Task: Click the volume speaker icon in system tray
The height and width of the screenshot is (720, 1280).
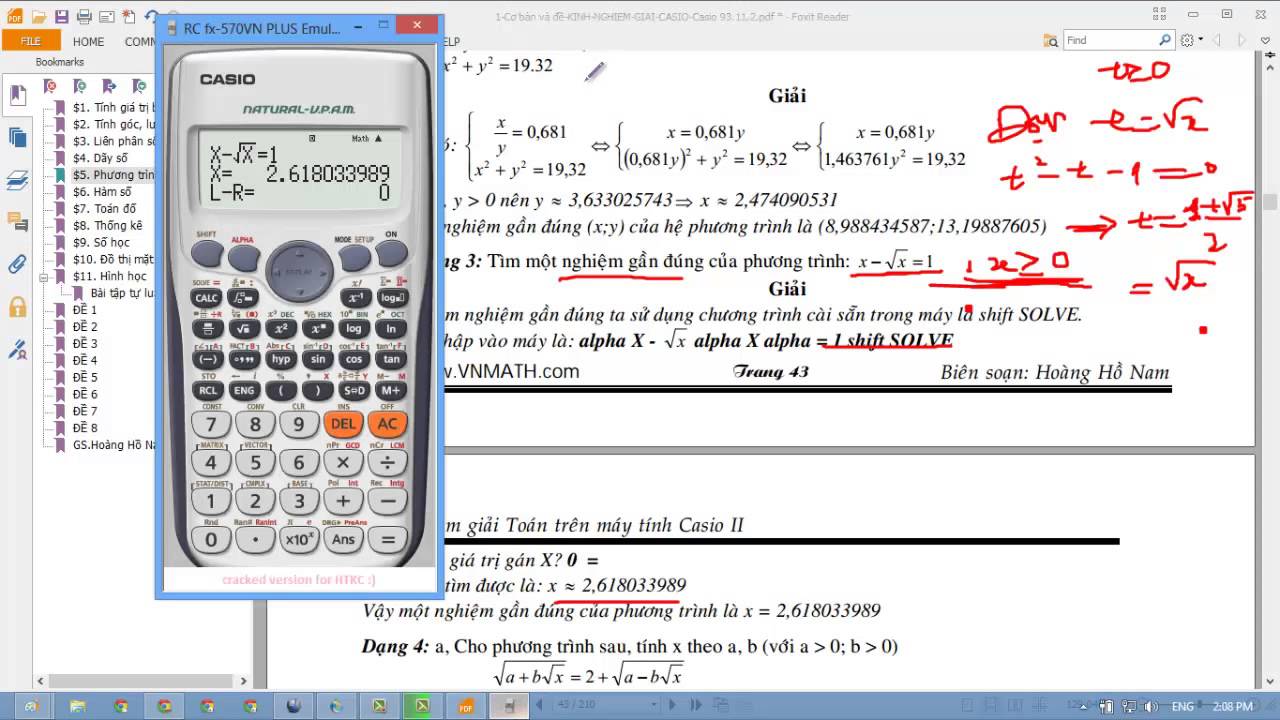Action: coord(1151,706)
